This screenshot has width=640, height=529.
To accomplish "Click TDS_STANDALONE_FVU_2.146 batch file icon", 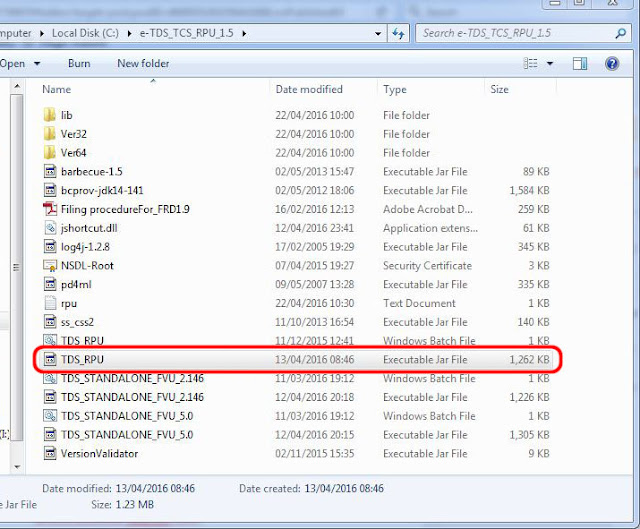I will (50, 378).
